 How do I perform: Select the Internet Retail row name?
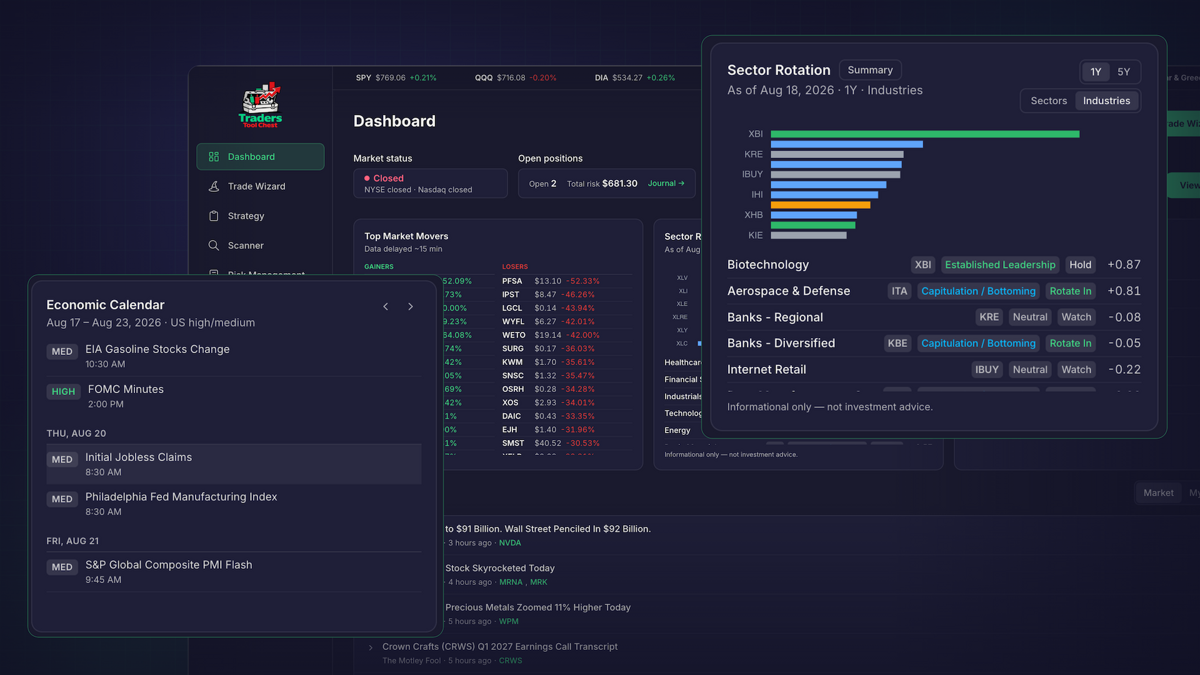click(x=766, y=369)
